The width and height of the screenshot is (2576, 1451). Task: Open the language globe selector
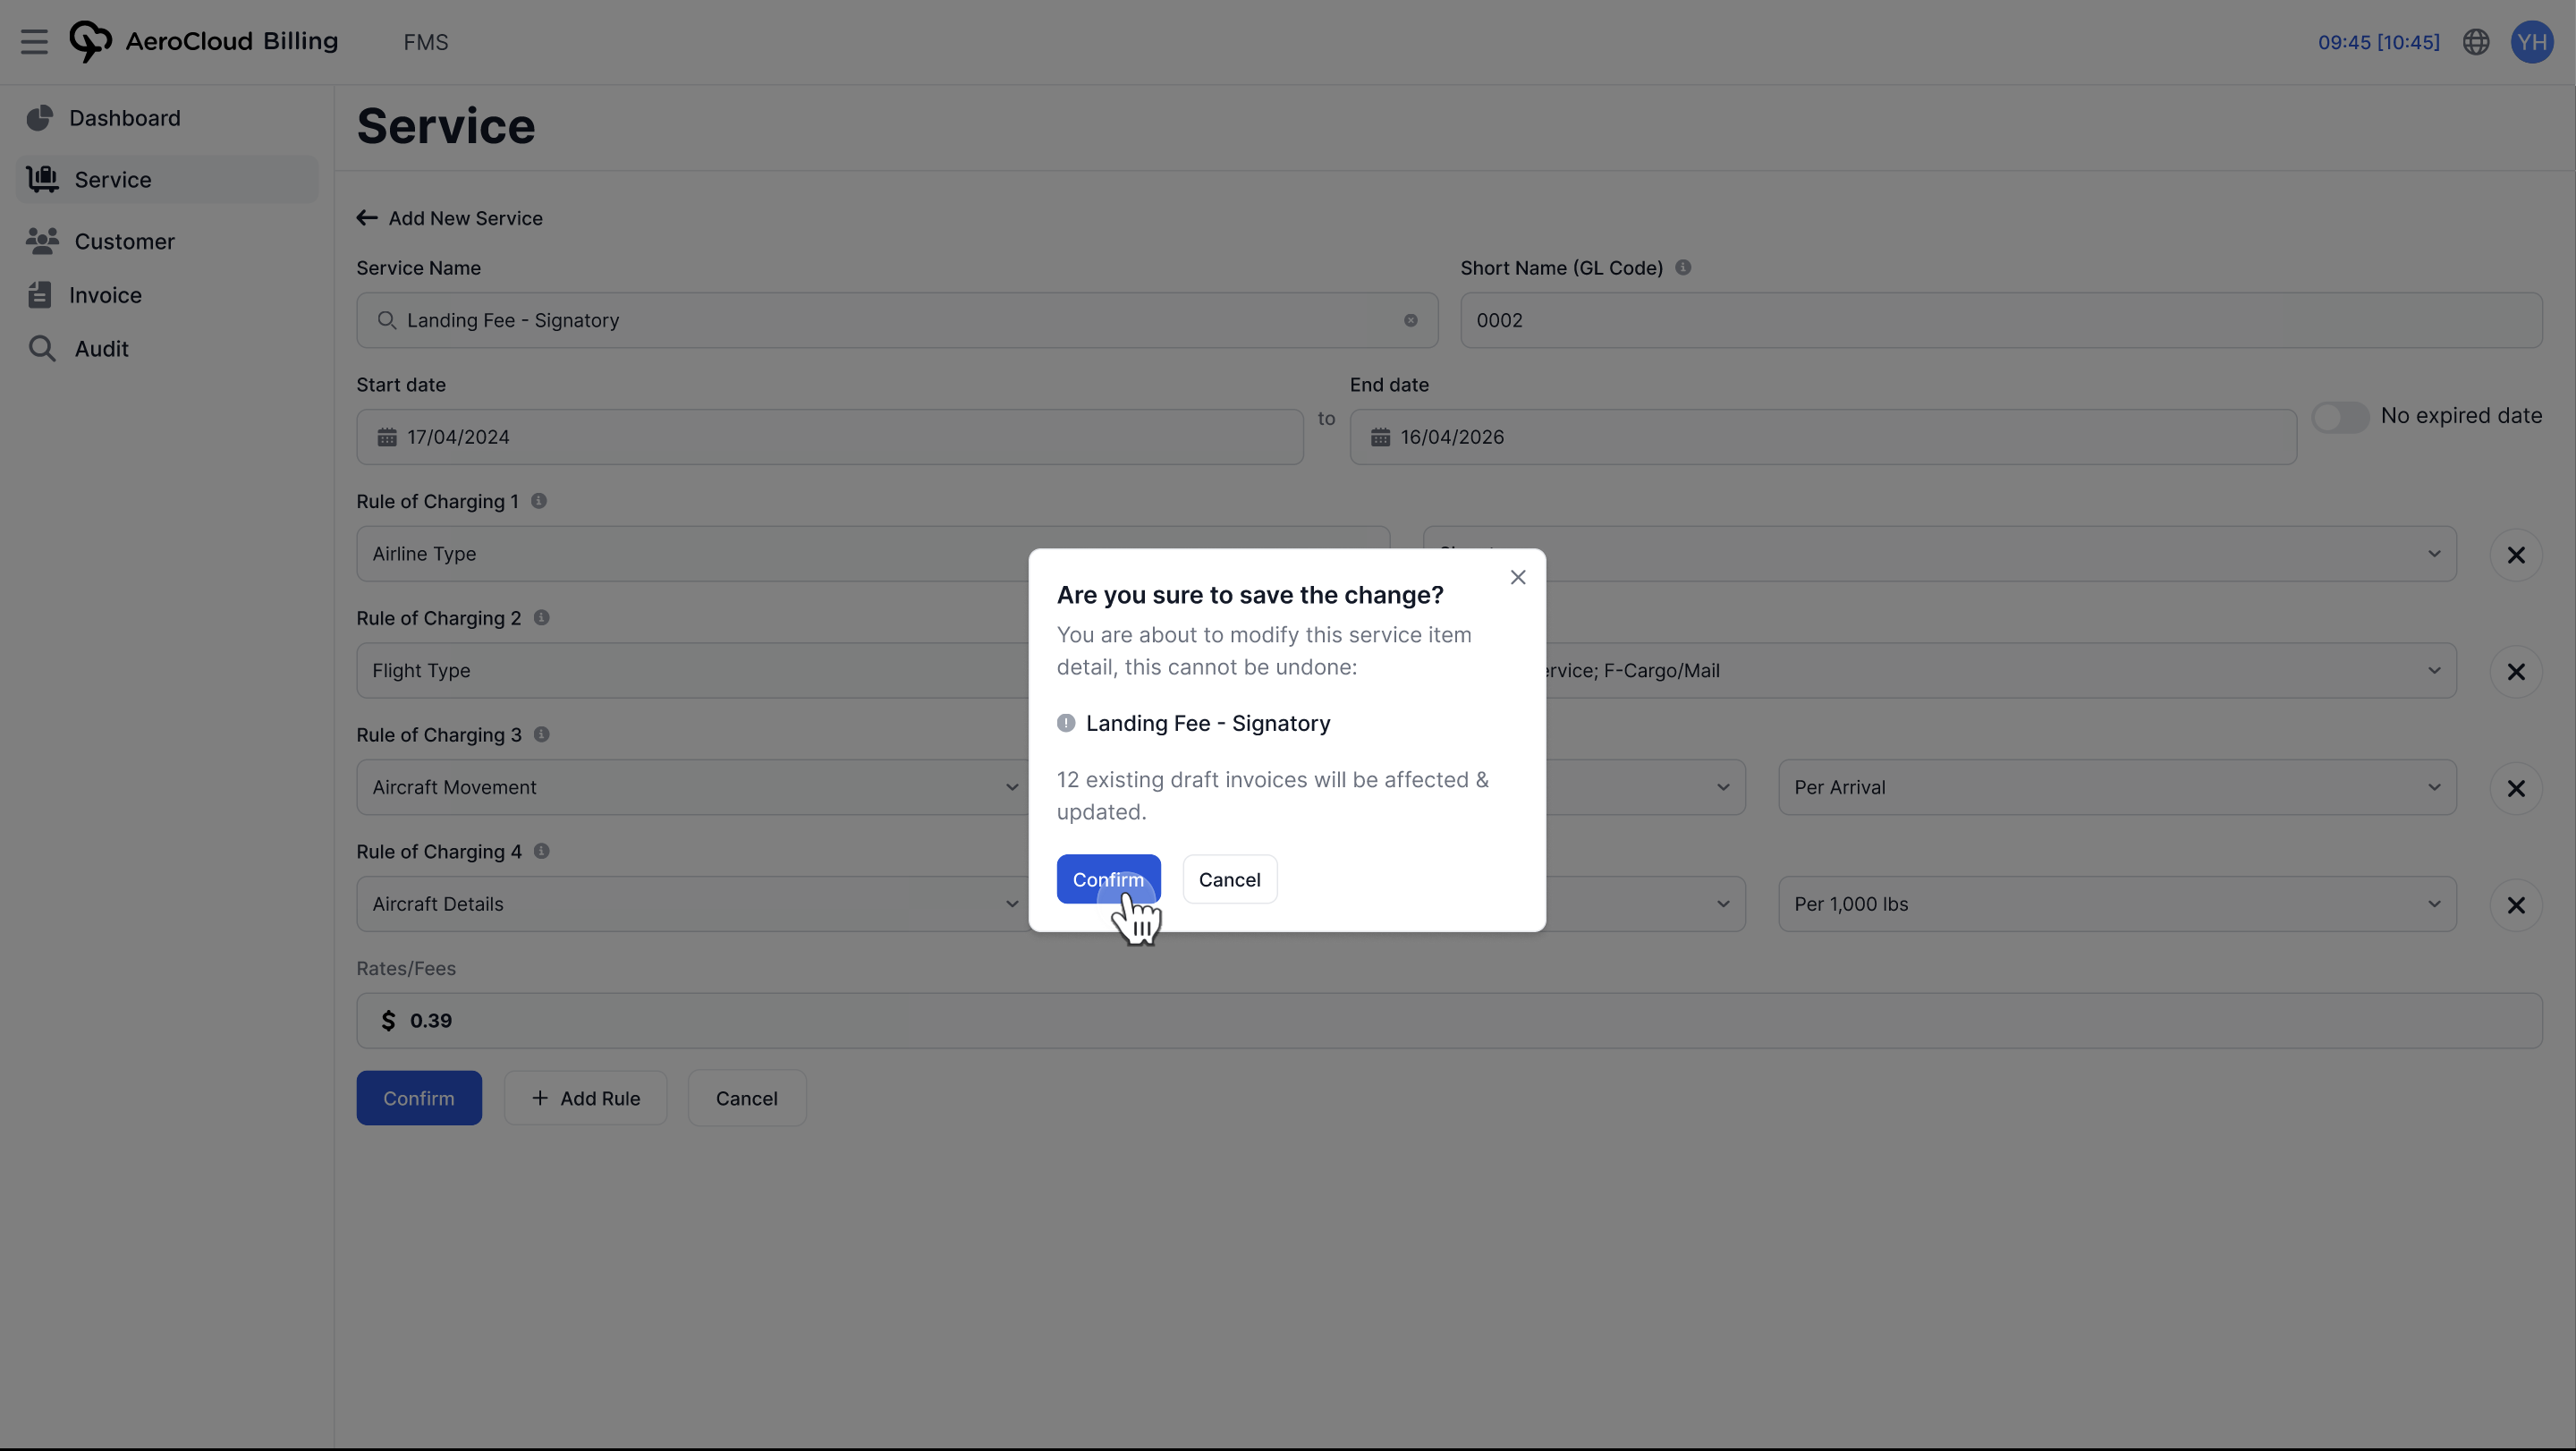coord(2475,41)
